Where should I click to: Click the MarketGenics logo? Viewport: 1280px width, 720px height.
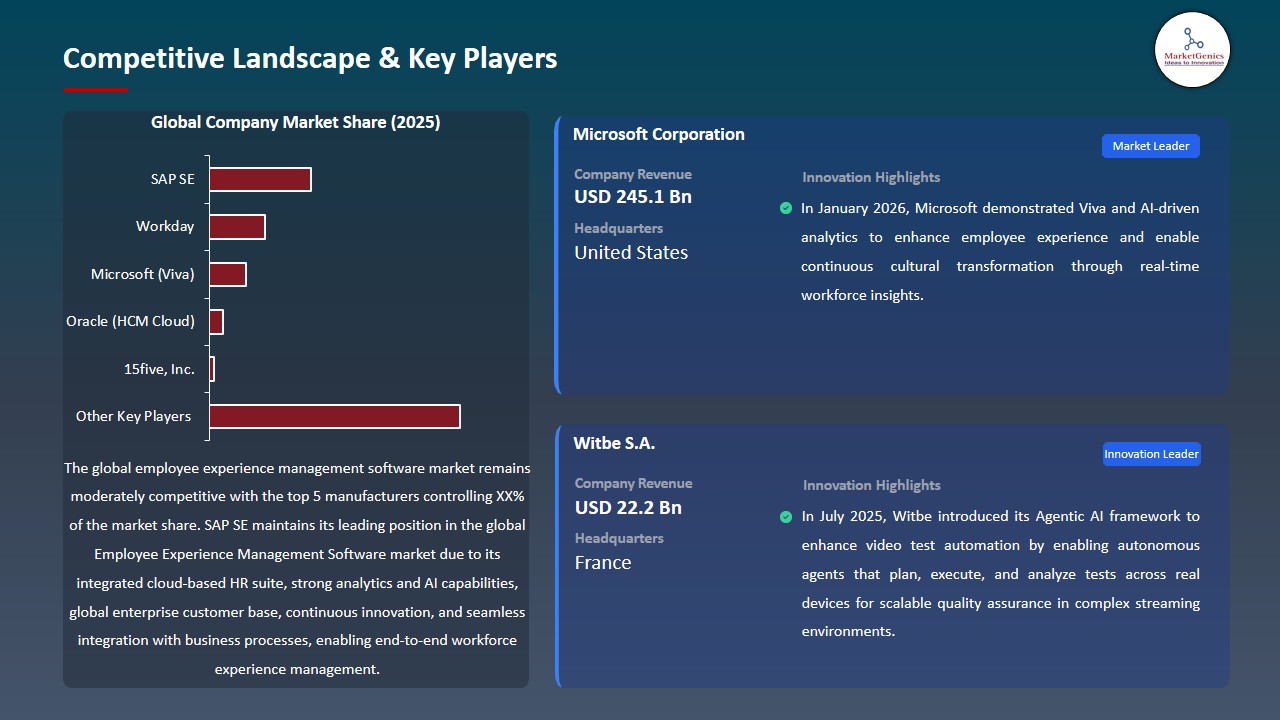tap(1192, 50)
